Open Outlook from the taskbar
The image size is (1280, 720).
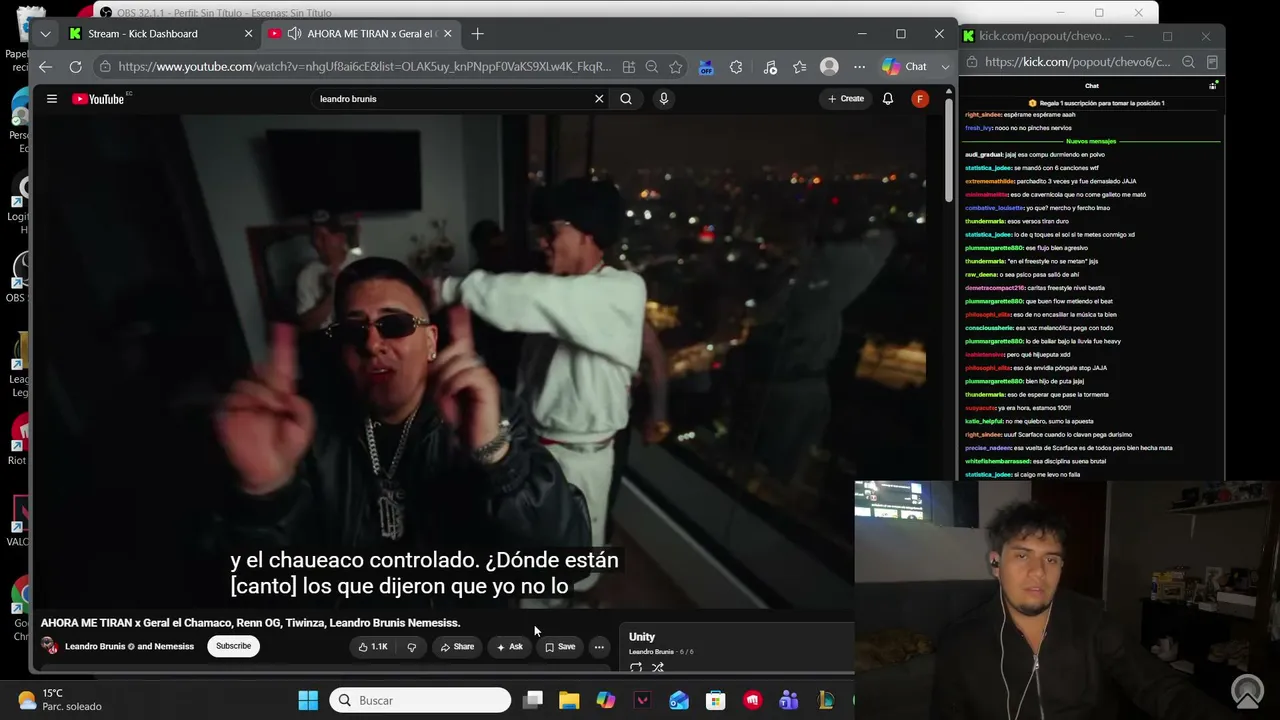coord(679,700)
